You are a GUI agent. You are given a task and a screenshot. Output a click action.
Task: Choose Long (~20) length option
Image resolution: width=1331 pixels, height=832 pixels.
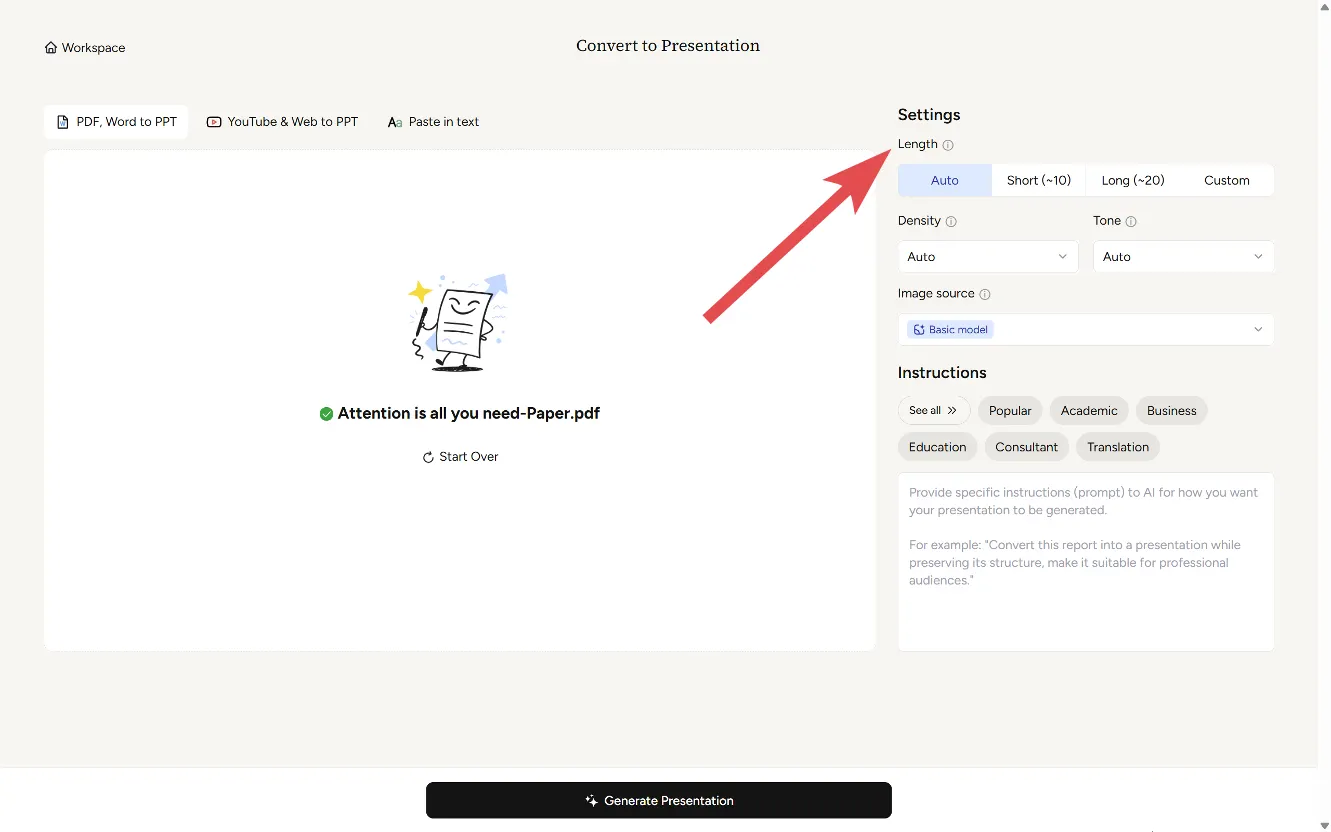tap(1132, 181)
